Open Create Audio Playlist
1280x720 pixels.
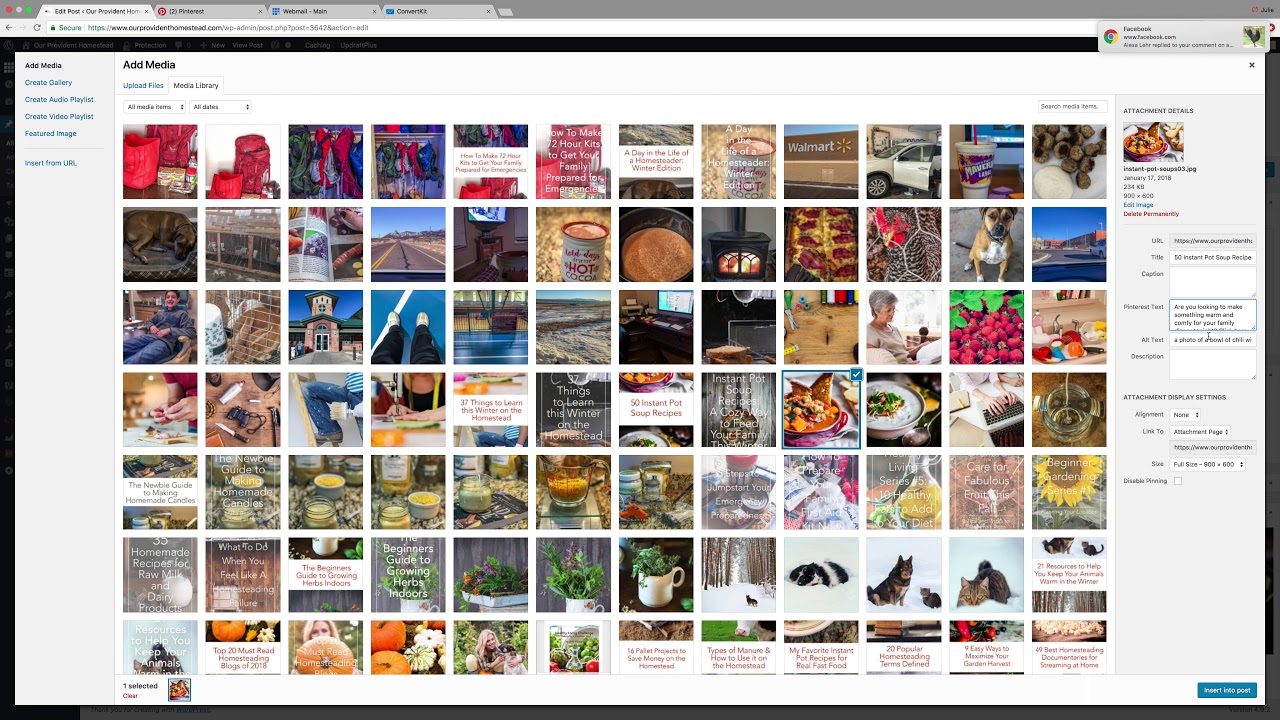(59, 100)
